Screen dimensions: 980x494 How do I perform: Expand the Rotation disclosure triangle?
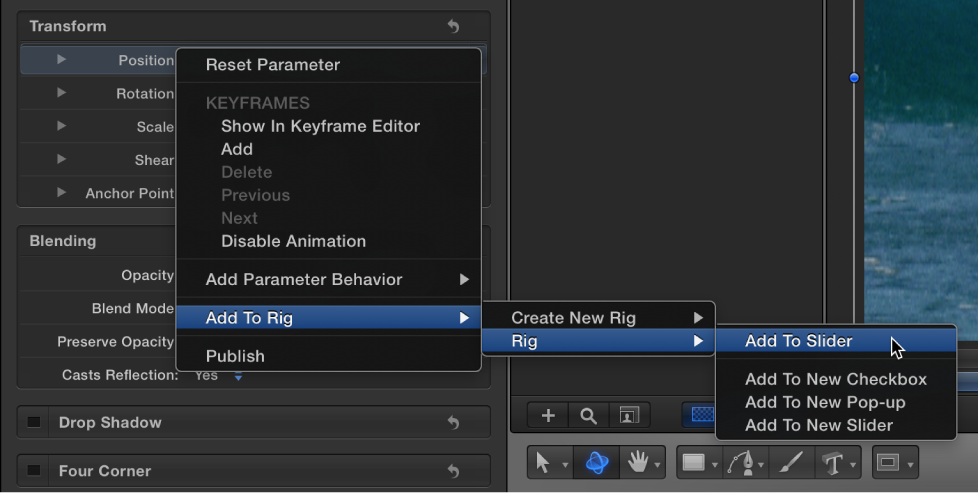tap(61, 93)
